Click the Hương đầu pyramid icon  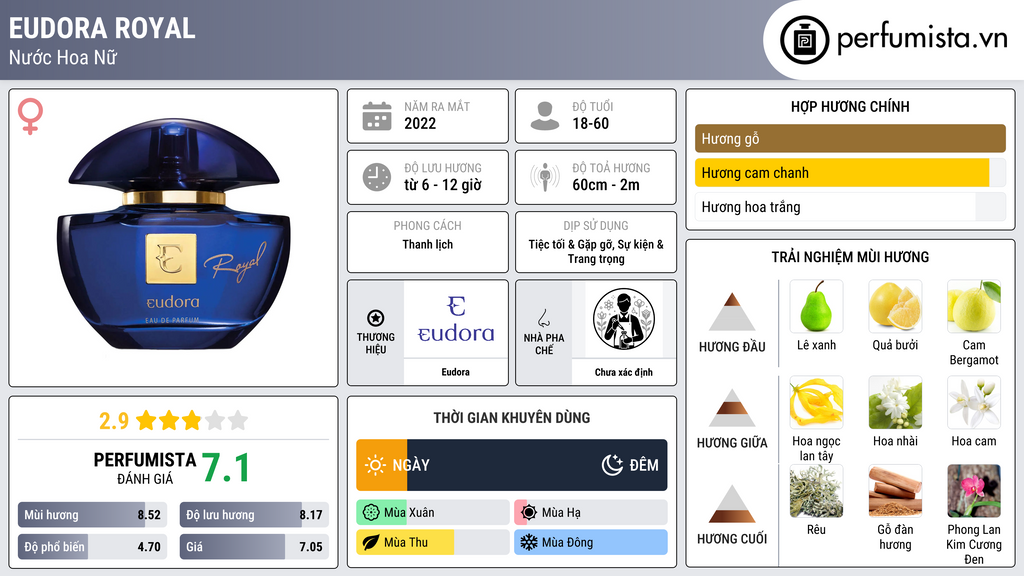[732, 312]
